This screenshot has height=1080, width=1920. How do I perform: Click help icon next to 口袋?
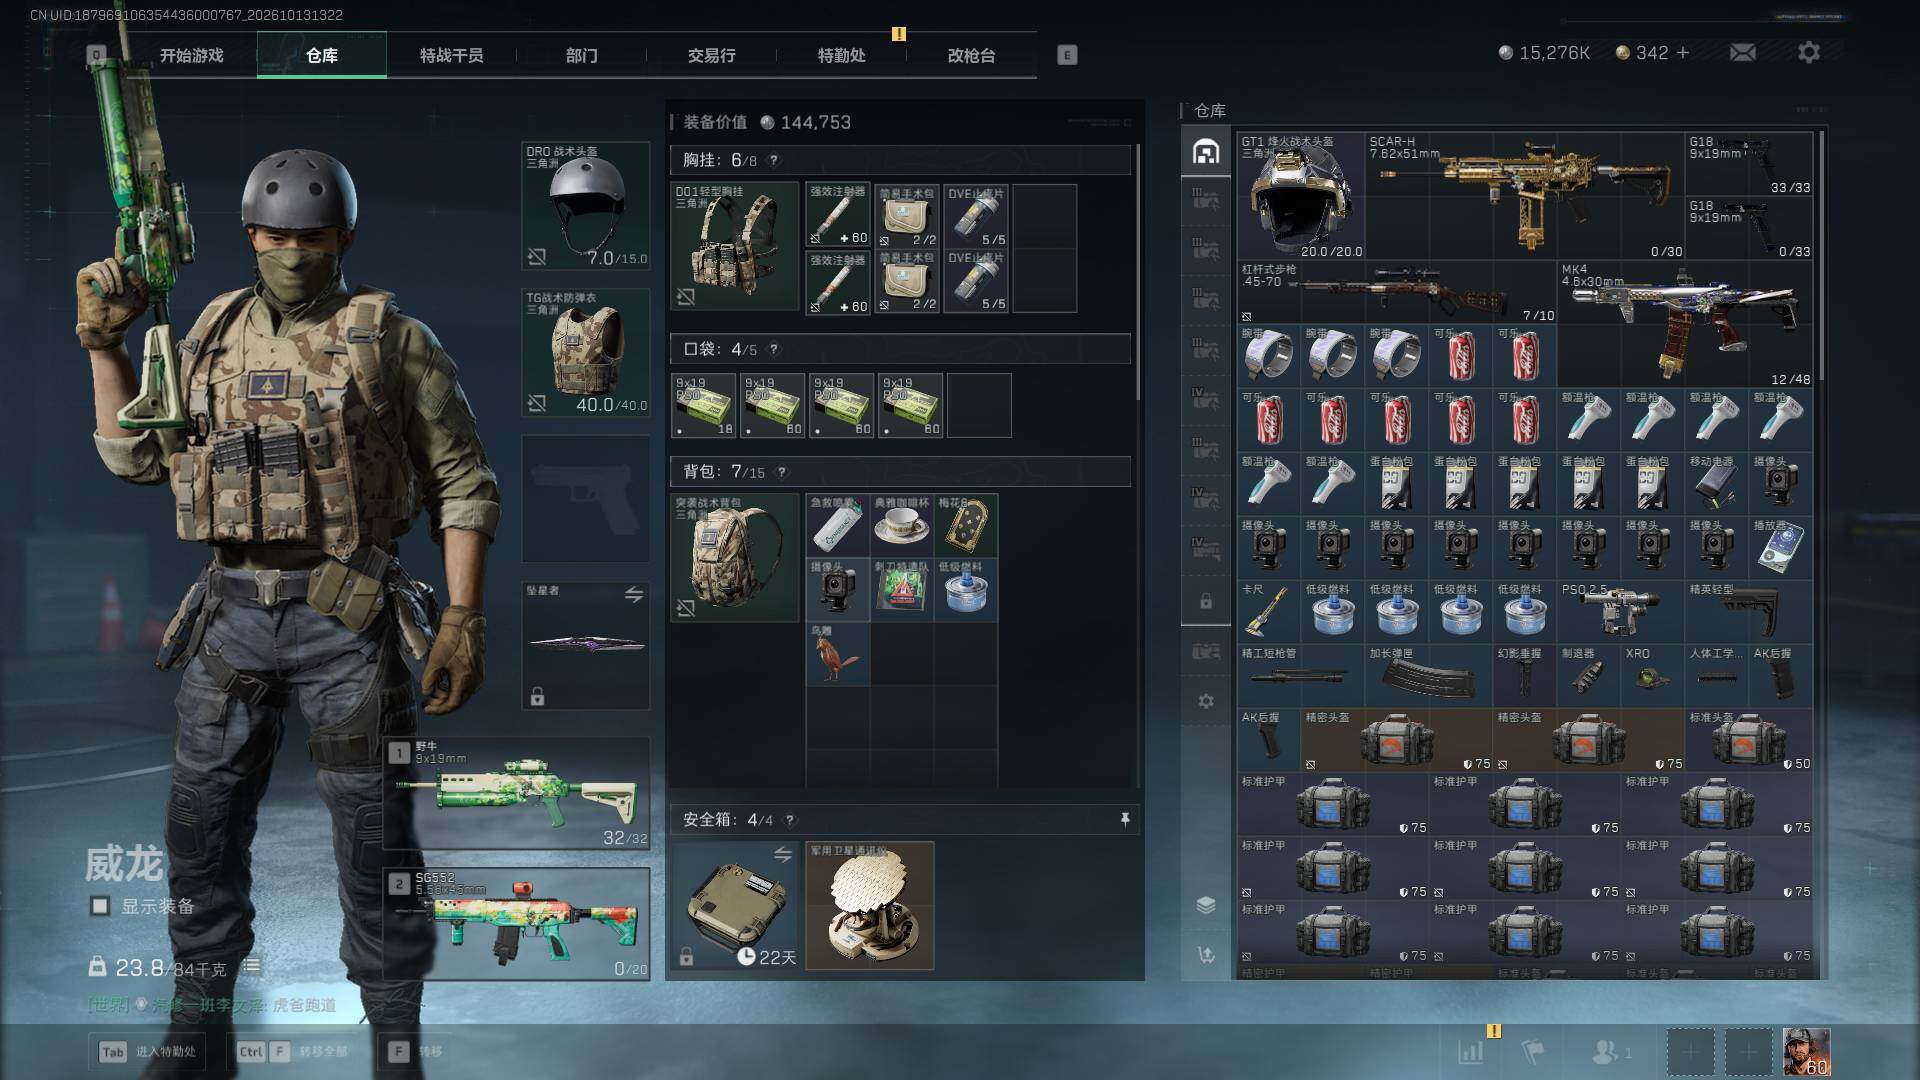[x=773, y=349]
